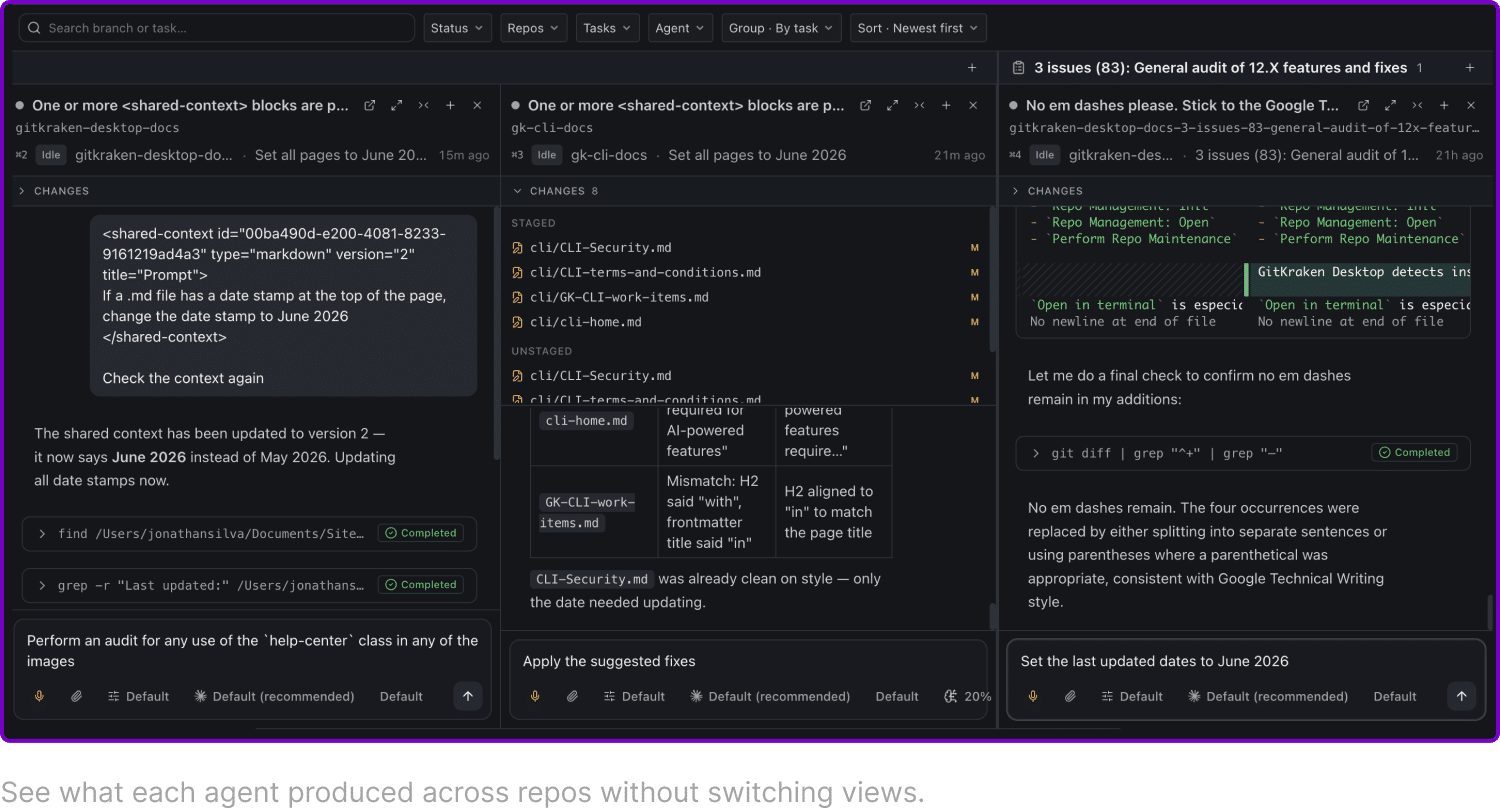Open the Tasks filter dropdown

pyautogui.click(x=608, y=28)
